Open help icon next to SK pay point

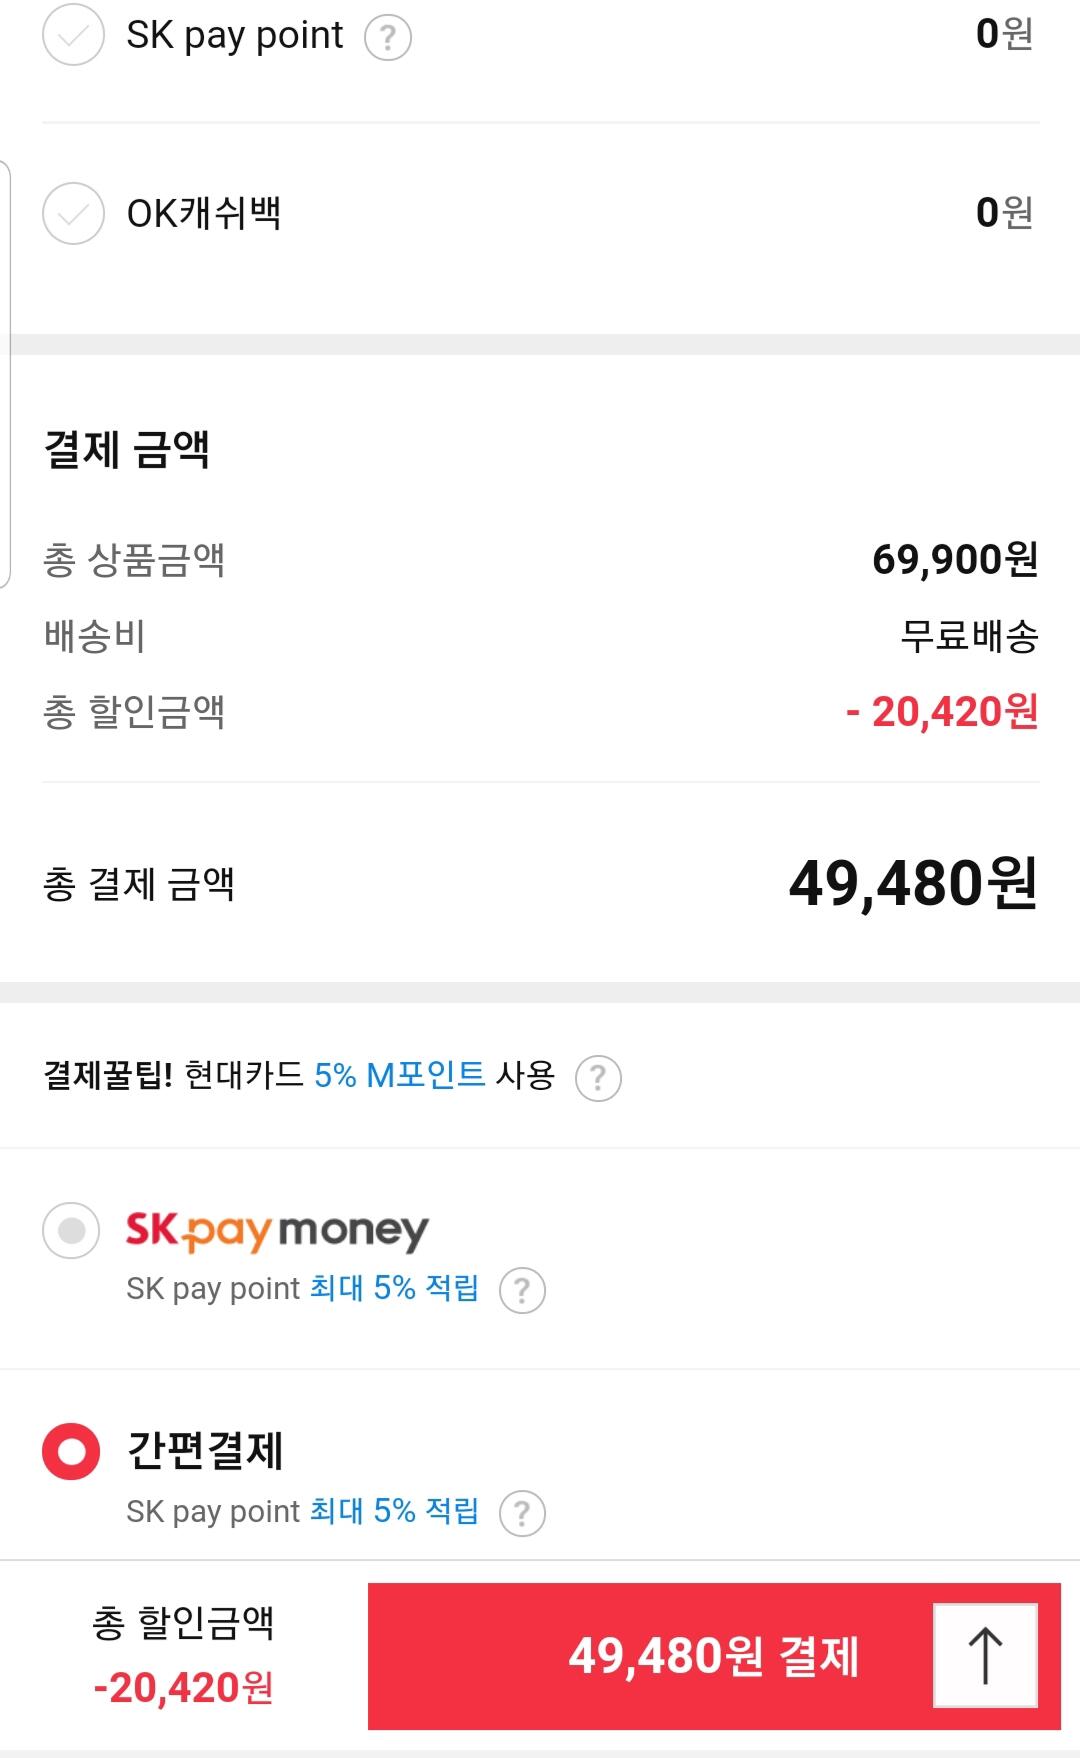(388, 38)
